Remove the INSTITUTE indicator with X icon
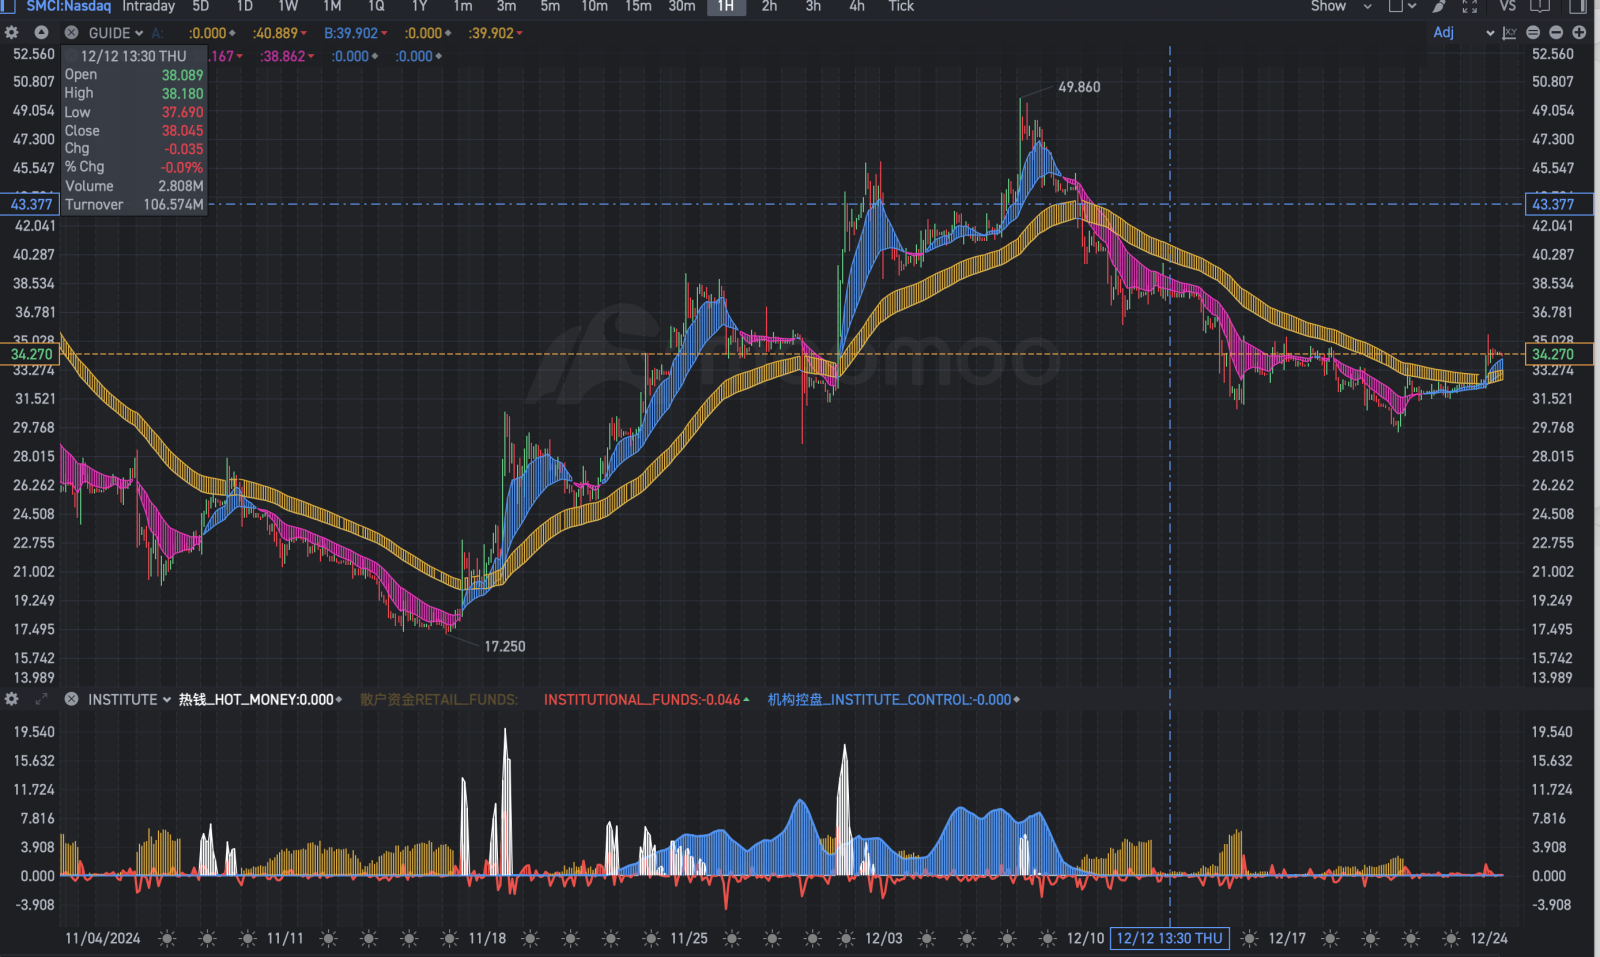The width and height of the screenshot is (1600, 957). tap(72, 699)
